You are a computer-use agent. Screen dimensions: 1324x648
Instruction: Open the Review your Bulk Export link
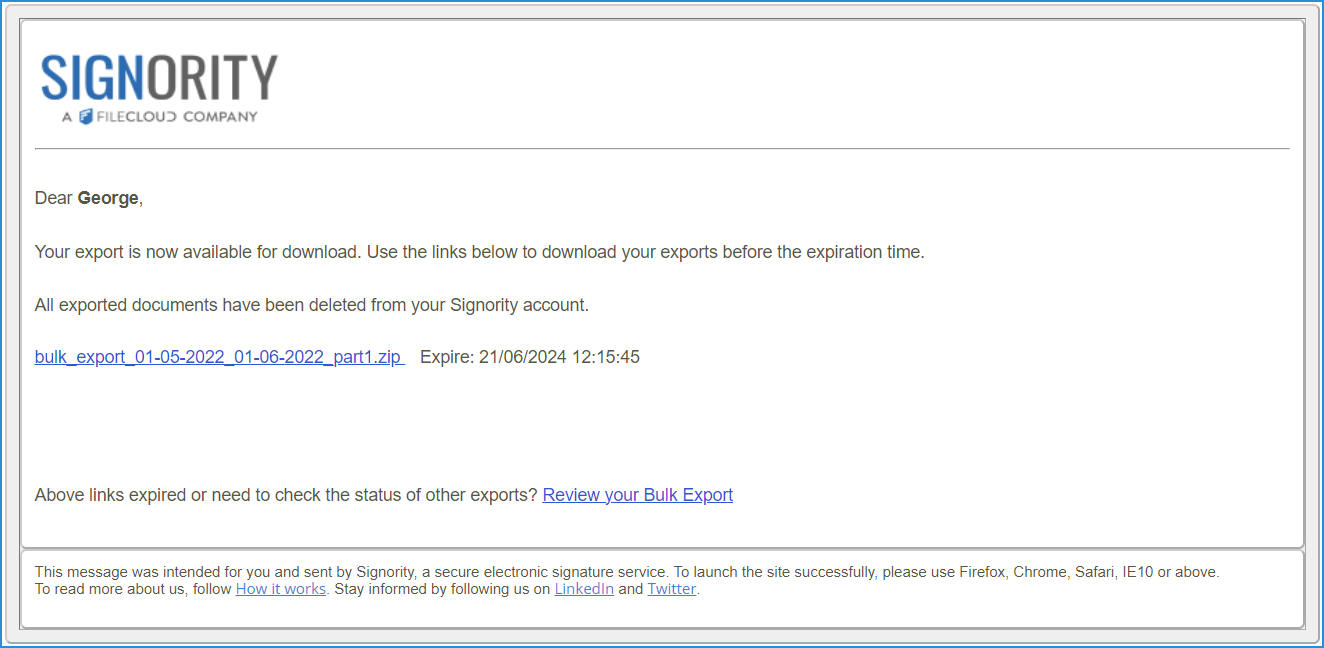tap(637, 494)
